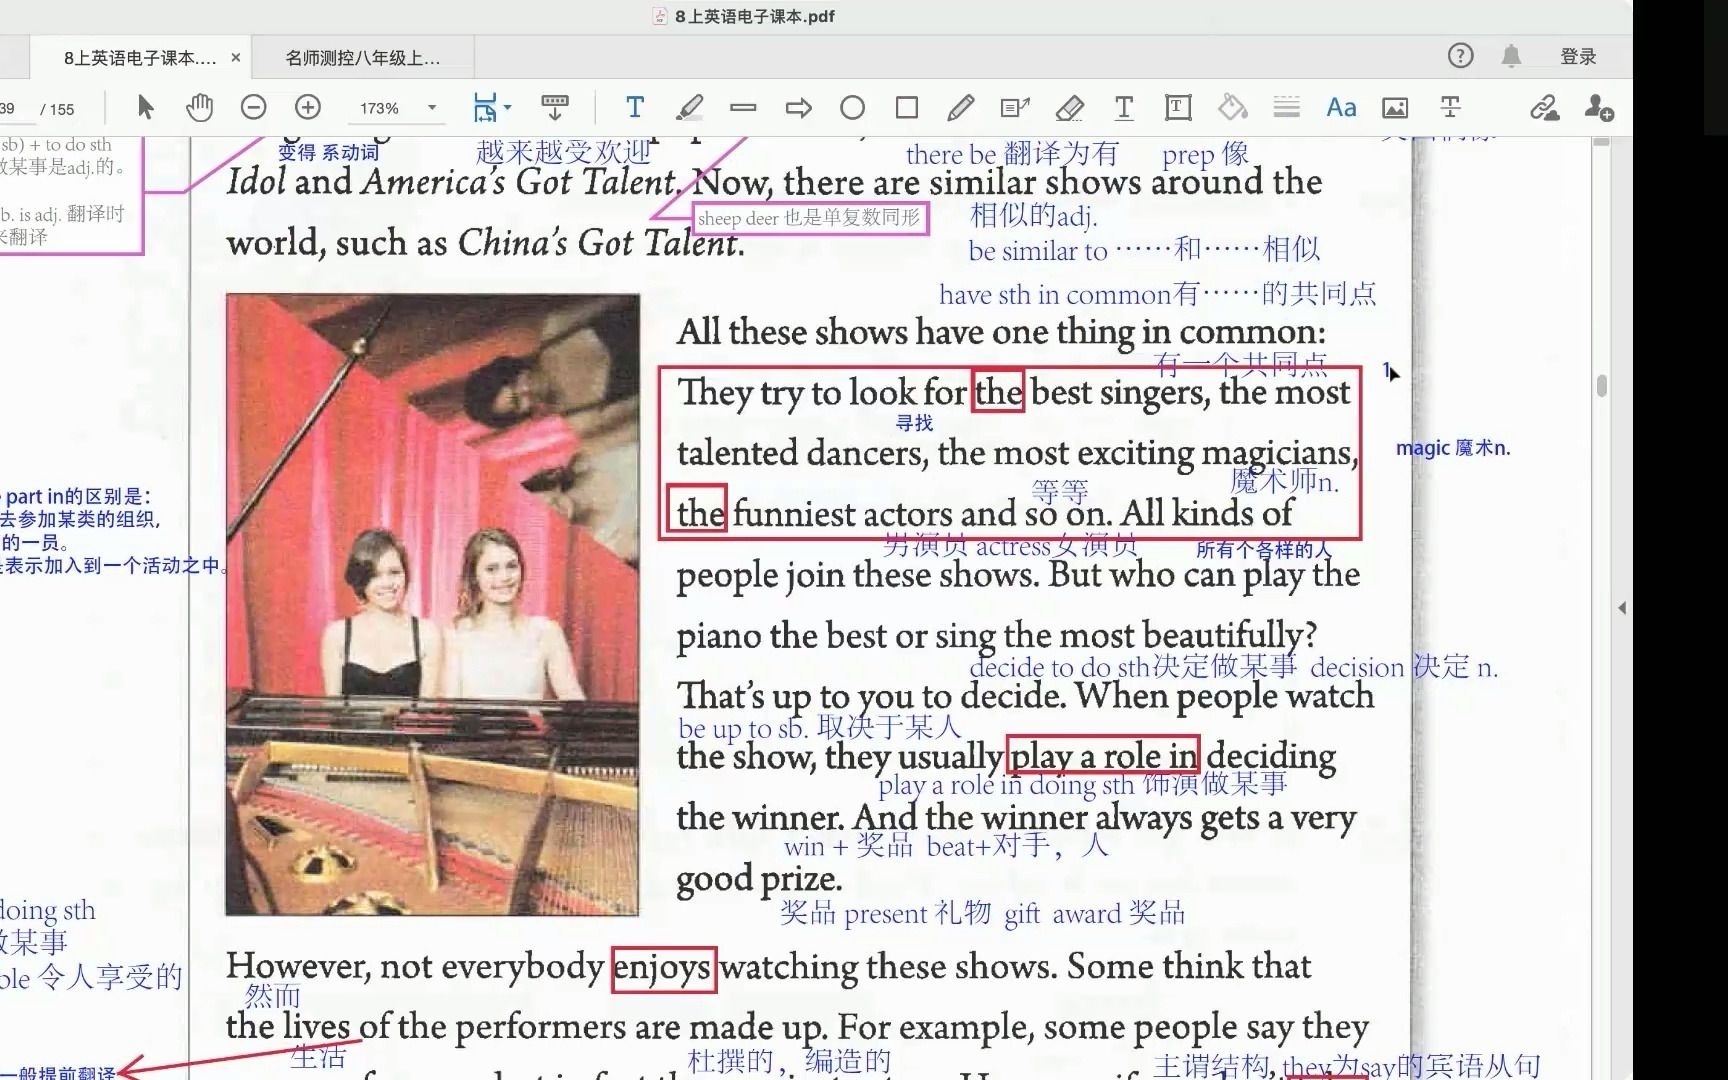Select the line drawing tool
Screen dimensions: 1728x1080
743,107
